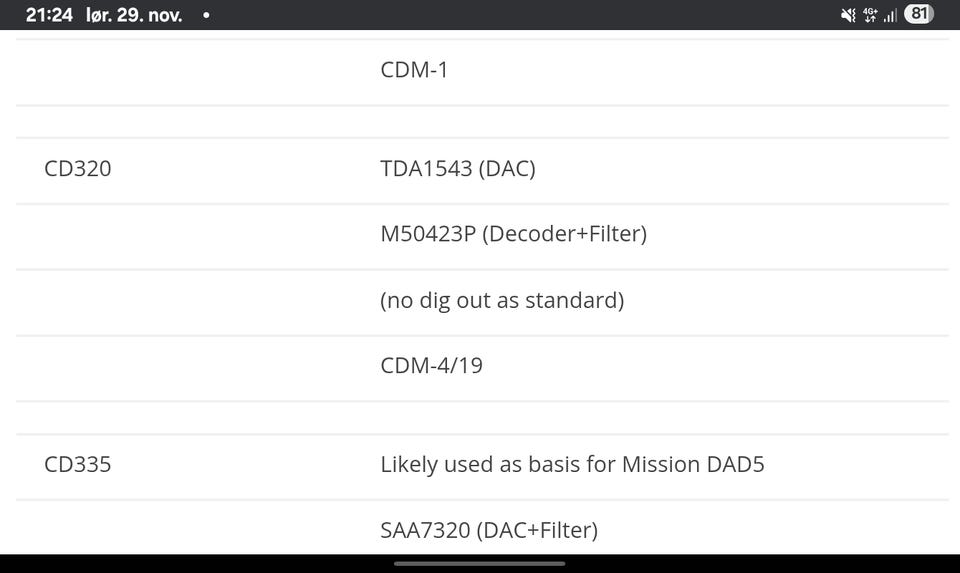
Task: Tap the CDM-4/19 table entry
Action: pos(431,366)
